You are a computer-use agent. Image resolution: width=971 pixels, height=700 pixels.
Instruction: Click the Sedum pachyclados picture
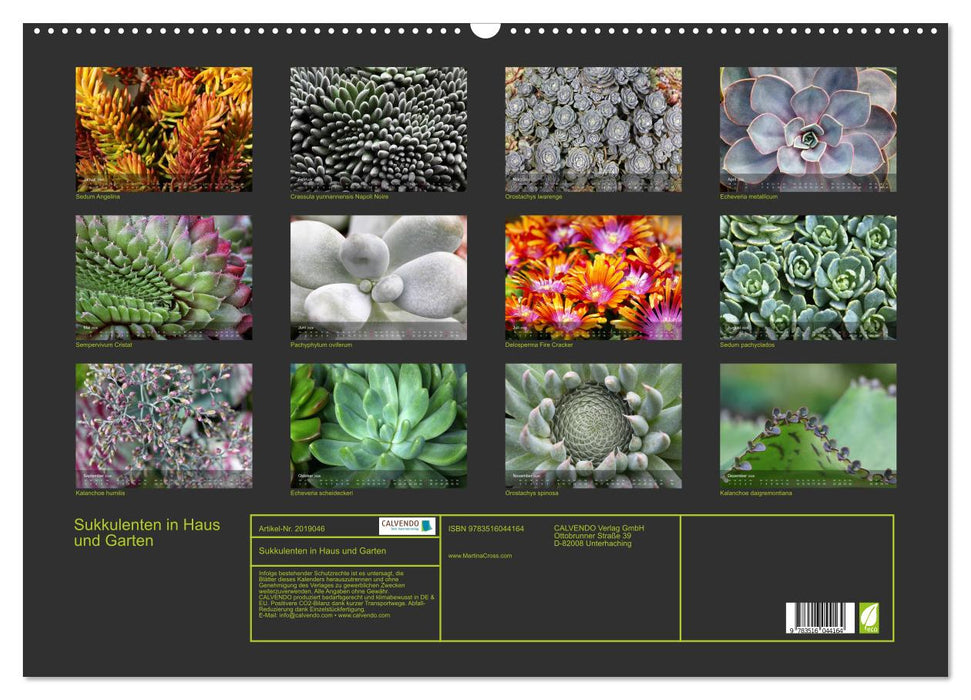pos(808,277)
